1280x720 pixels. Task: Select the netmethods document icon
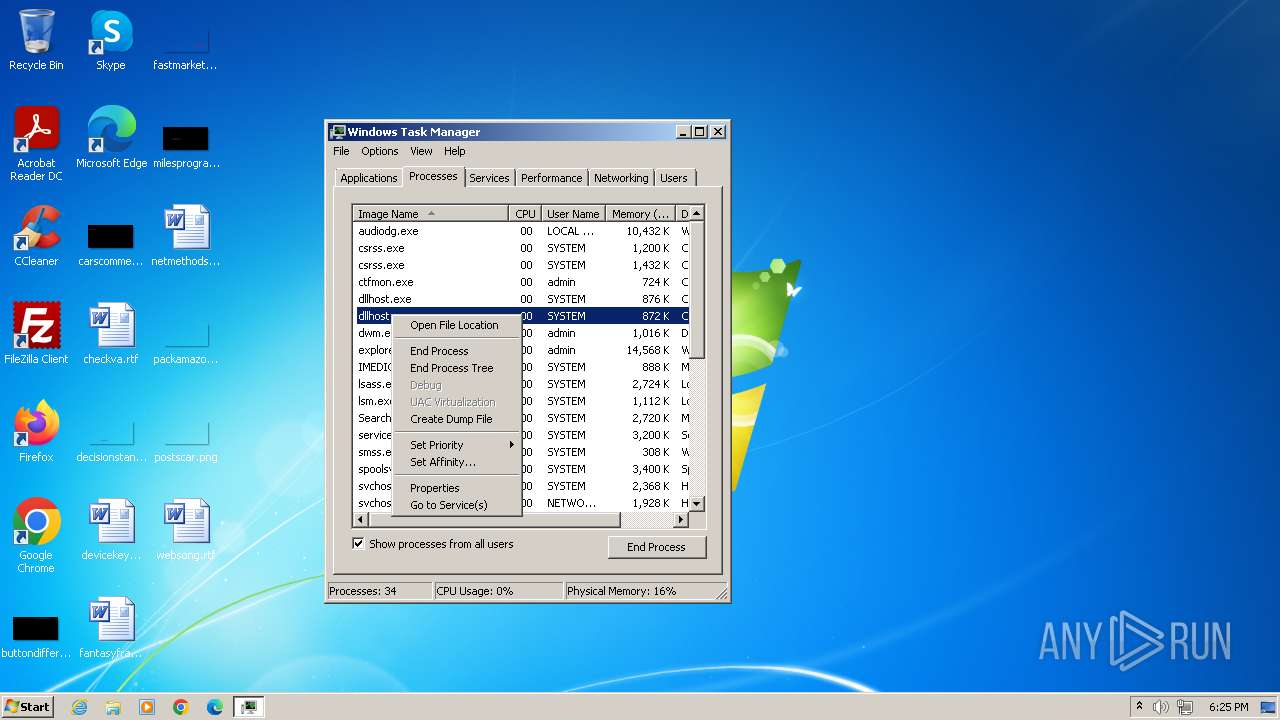click(x=186, y=236)
